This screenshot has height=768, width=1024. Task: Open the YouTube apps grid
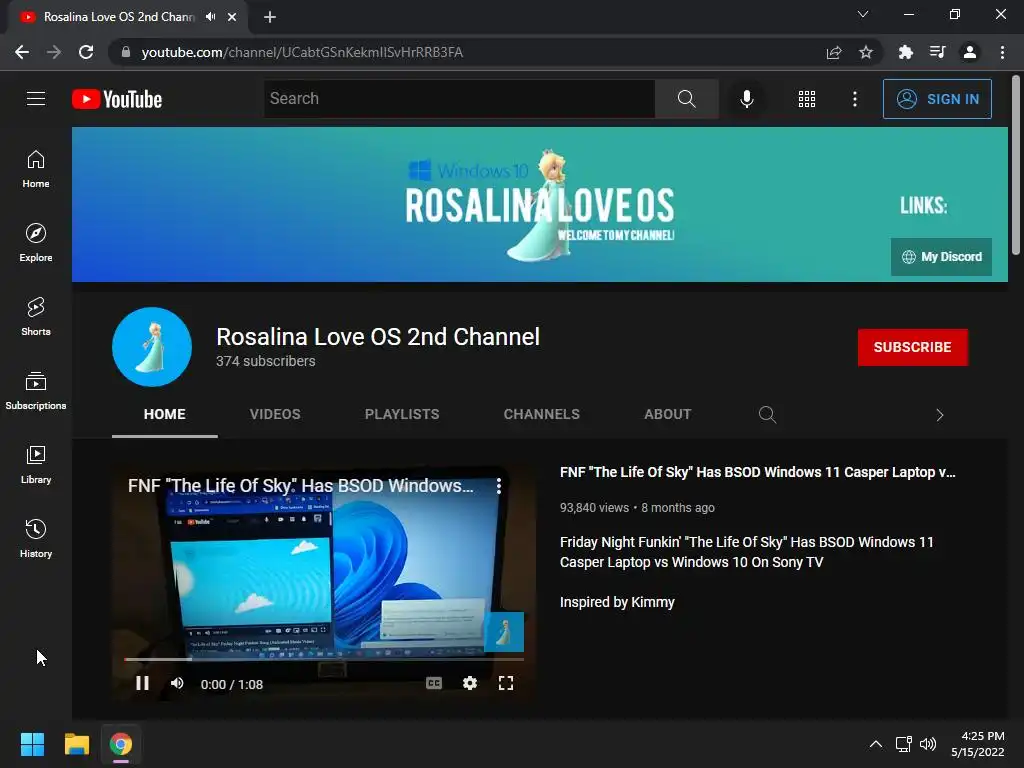807,99
